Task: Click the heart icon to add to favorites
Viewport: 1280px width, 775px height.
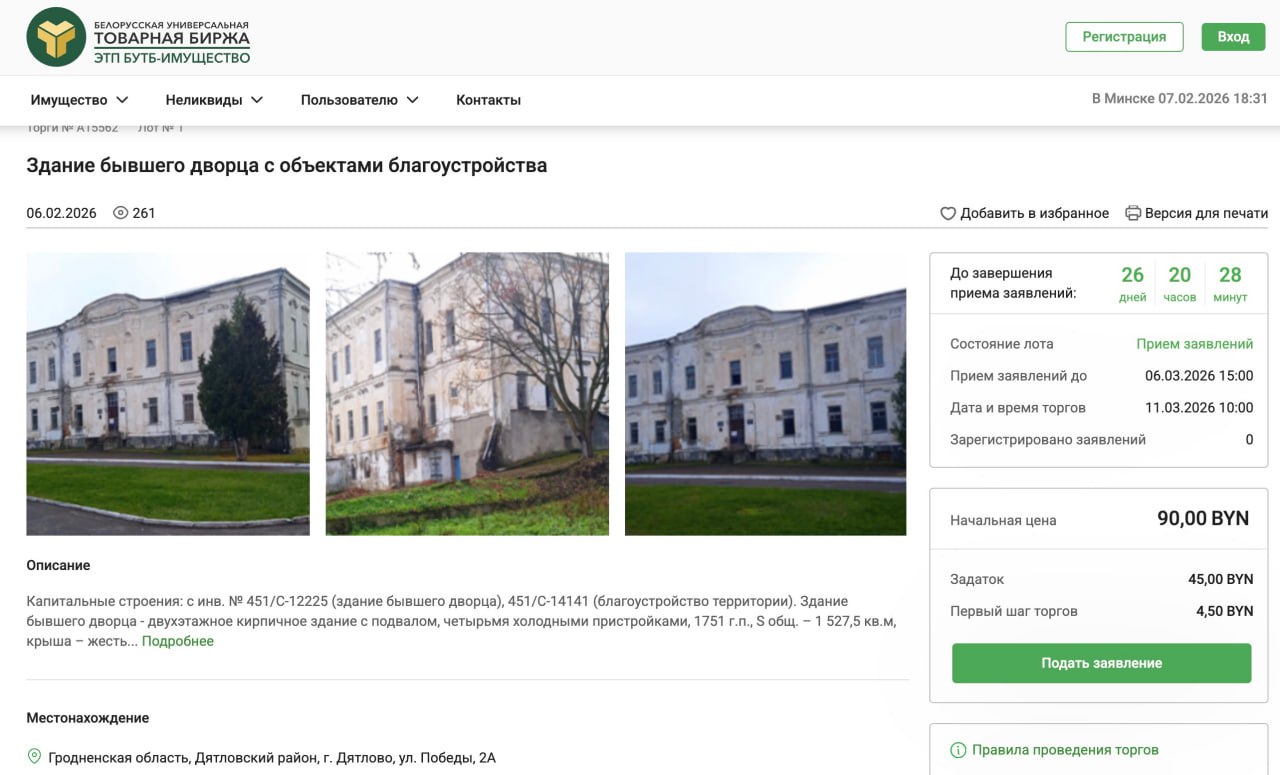Action: [x=948, y=213]
